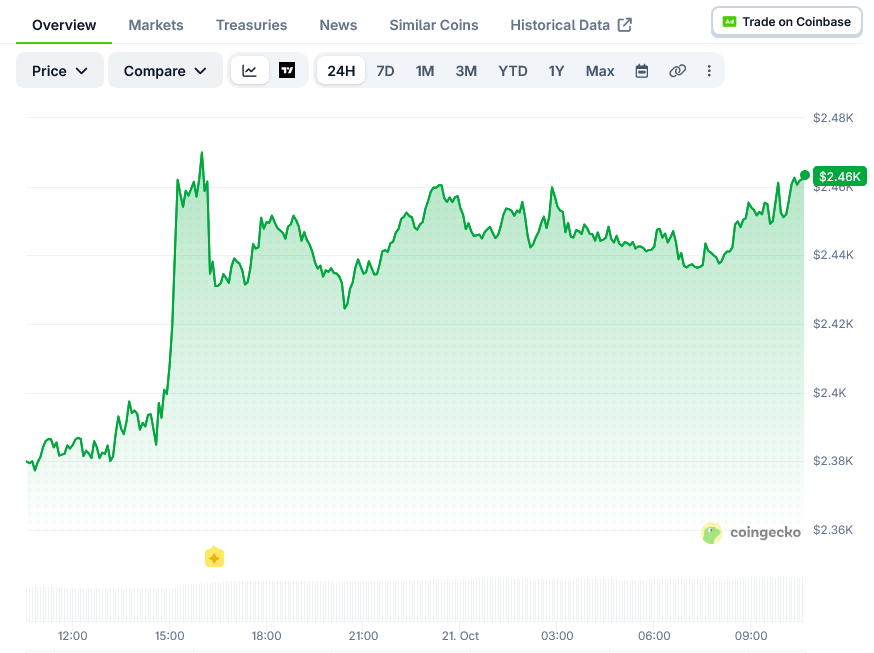
Task: Select the 1Y time range
Action: coord(556,71)
